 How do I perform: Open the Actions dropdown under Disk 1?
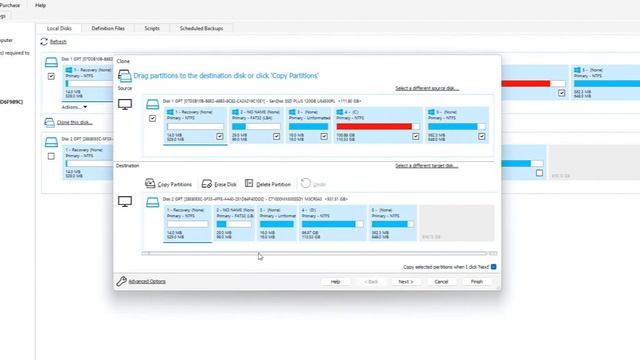click(74, 107)
